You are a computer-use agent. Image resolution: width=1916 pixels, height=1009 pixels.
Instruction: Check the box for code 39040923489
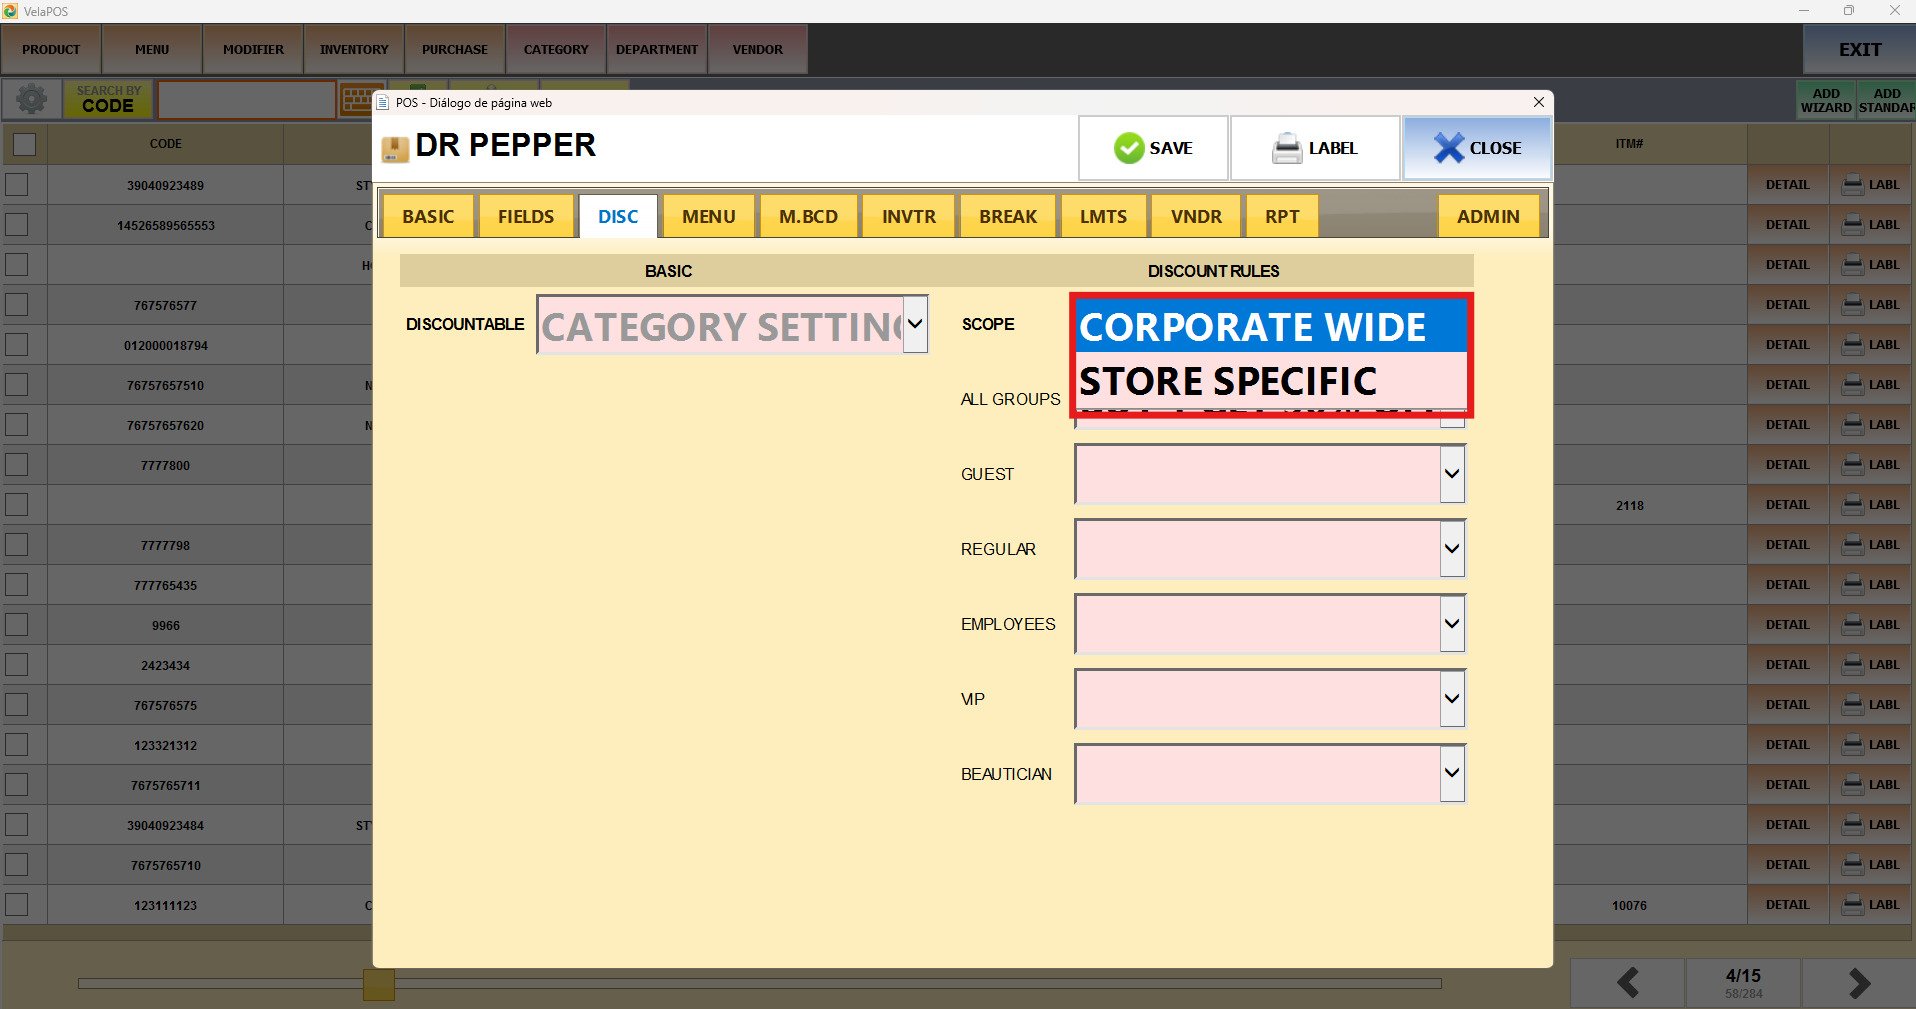(x=17, y=185)
